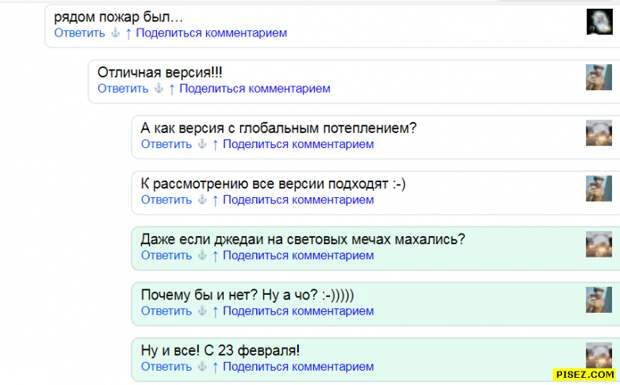Click up-arrow parent icon under 'С 23 февраля' comment

[215, 367]
